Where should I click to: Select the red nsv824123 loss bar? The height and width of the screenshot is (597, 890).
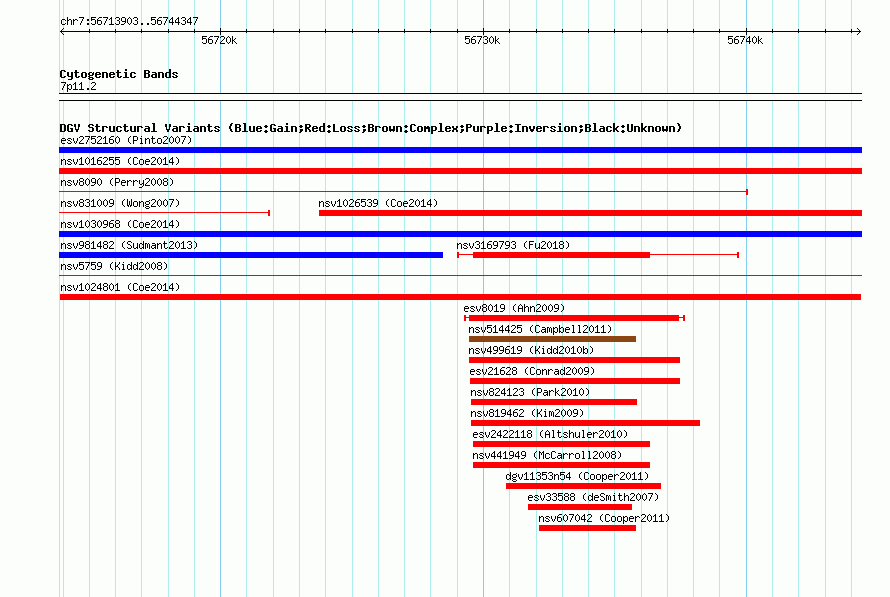point(554,402)
